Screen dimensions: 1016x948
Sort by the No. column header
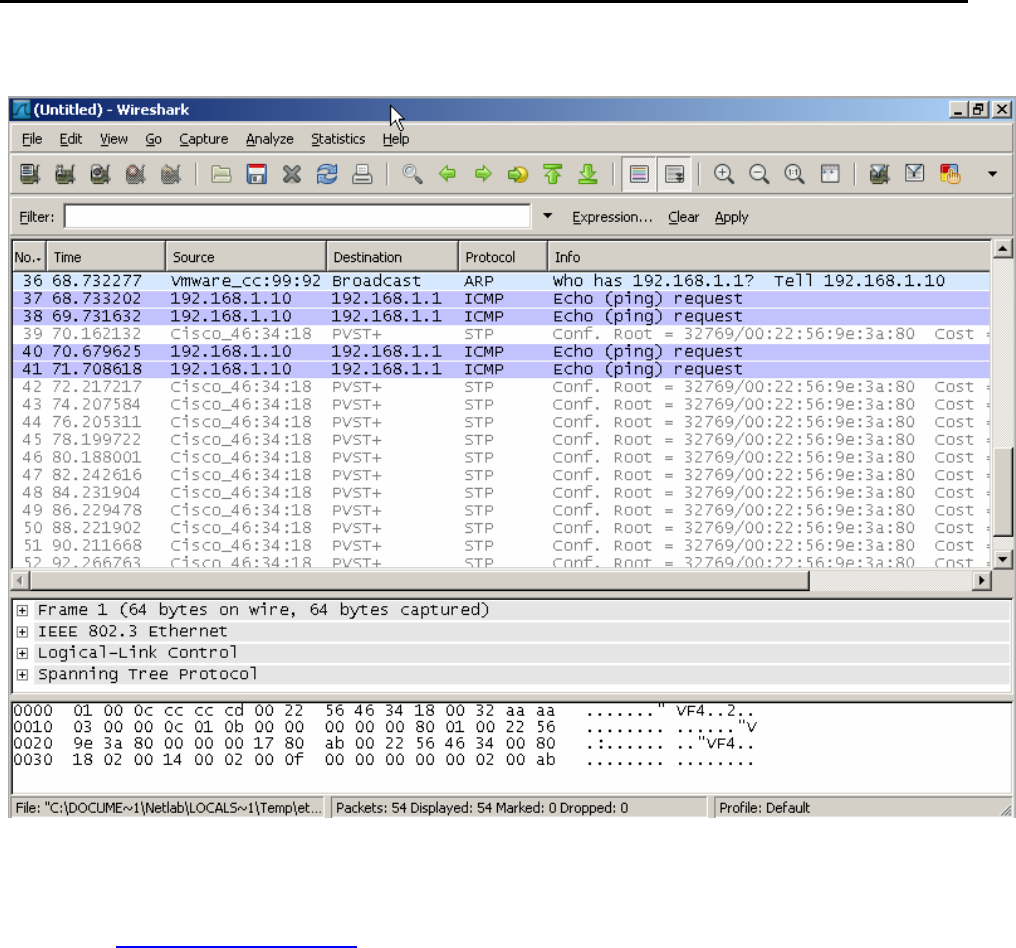pos(29,257)
